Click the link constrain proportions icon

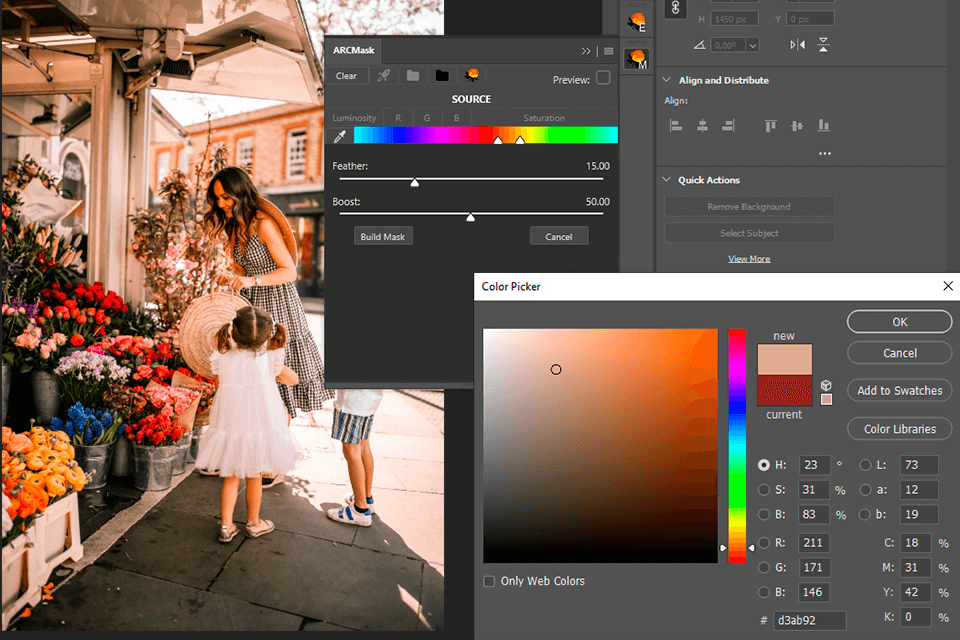point(675,8)
